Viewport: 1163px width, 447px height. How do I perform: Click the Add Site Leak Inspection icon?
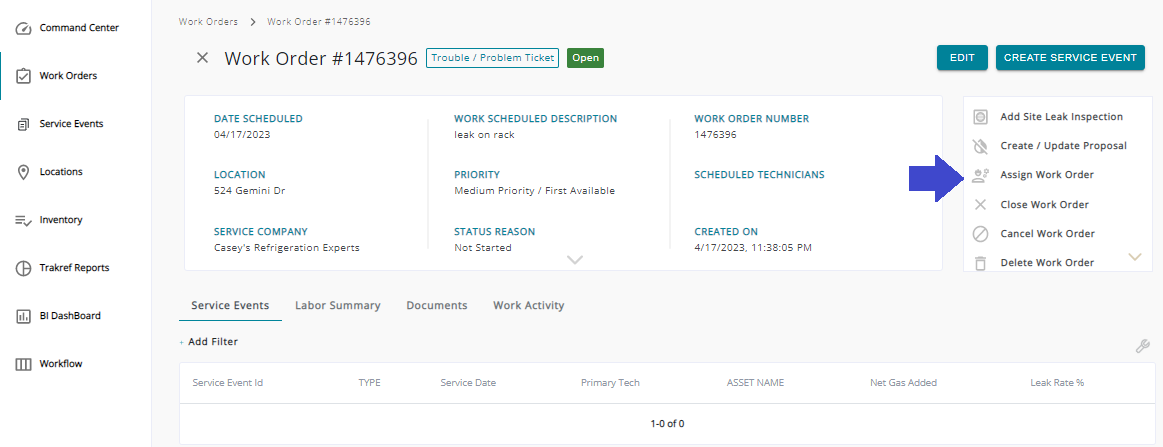(x=981, y=117)
